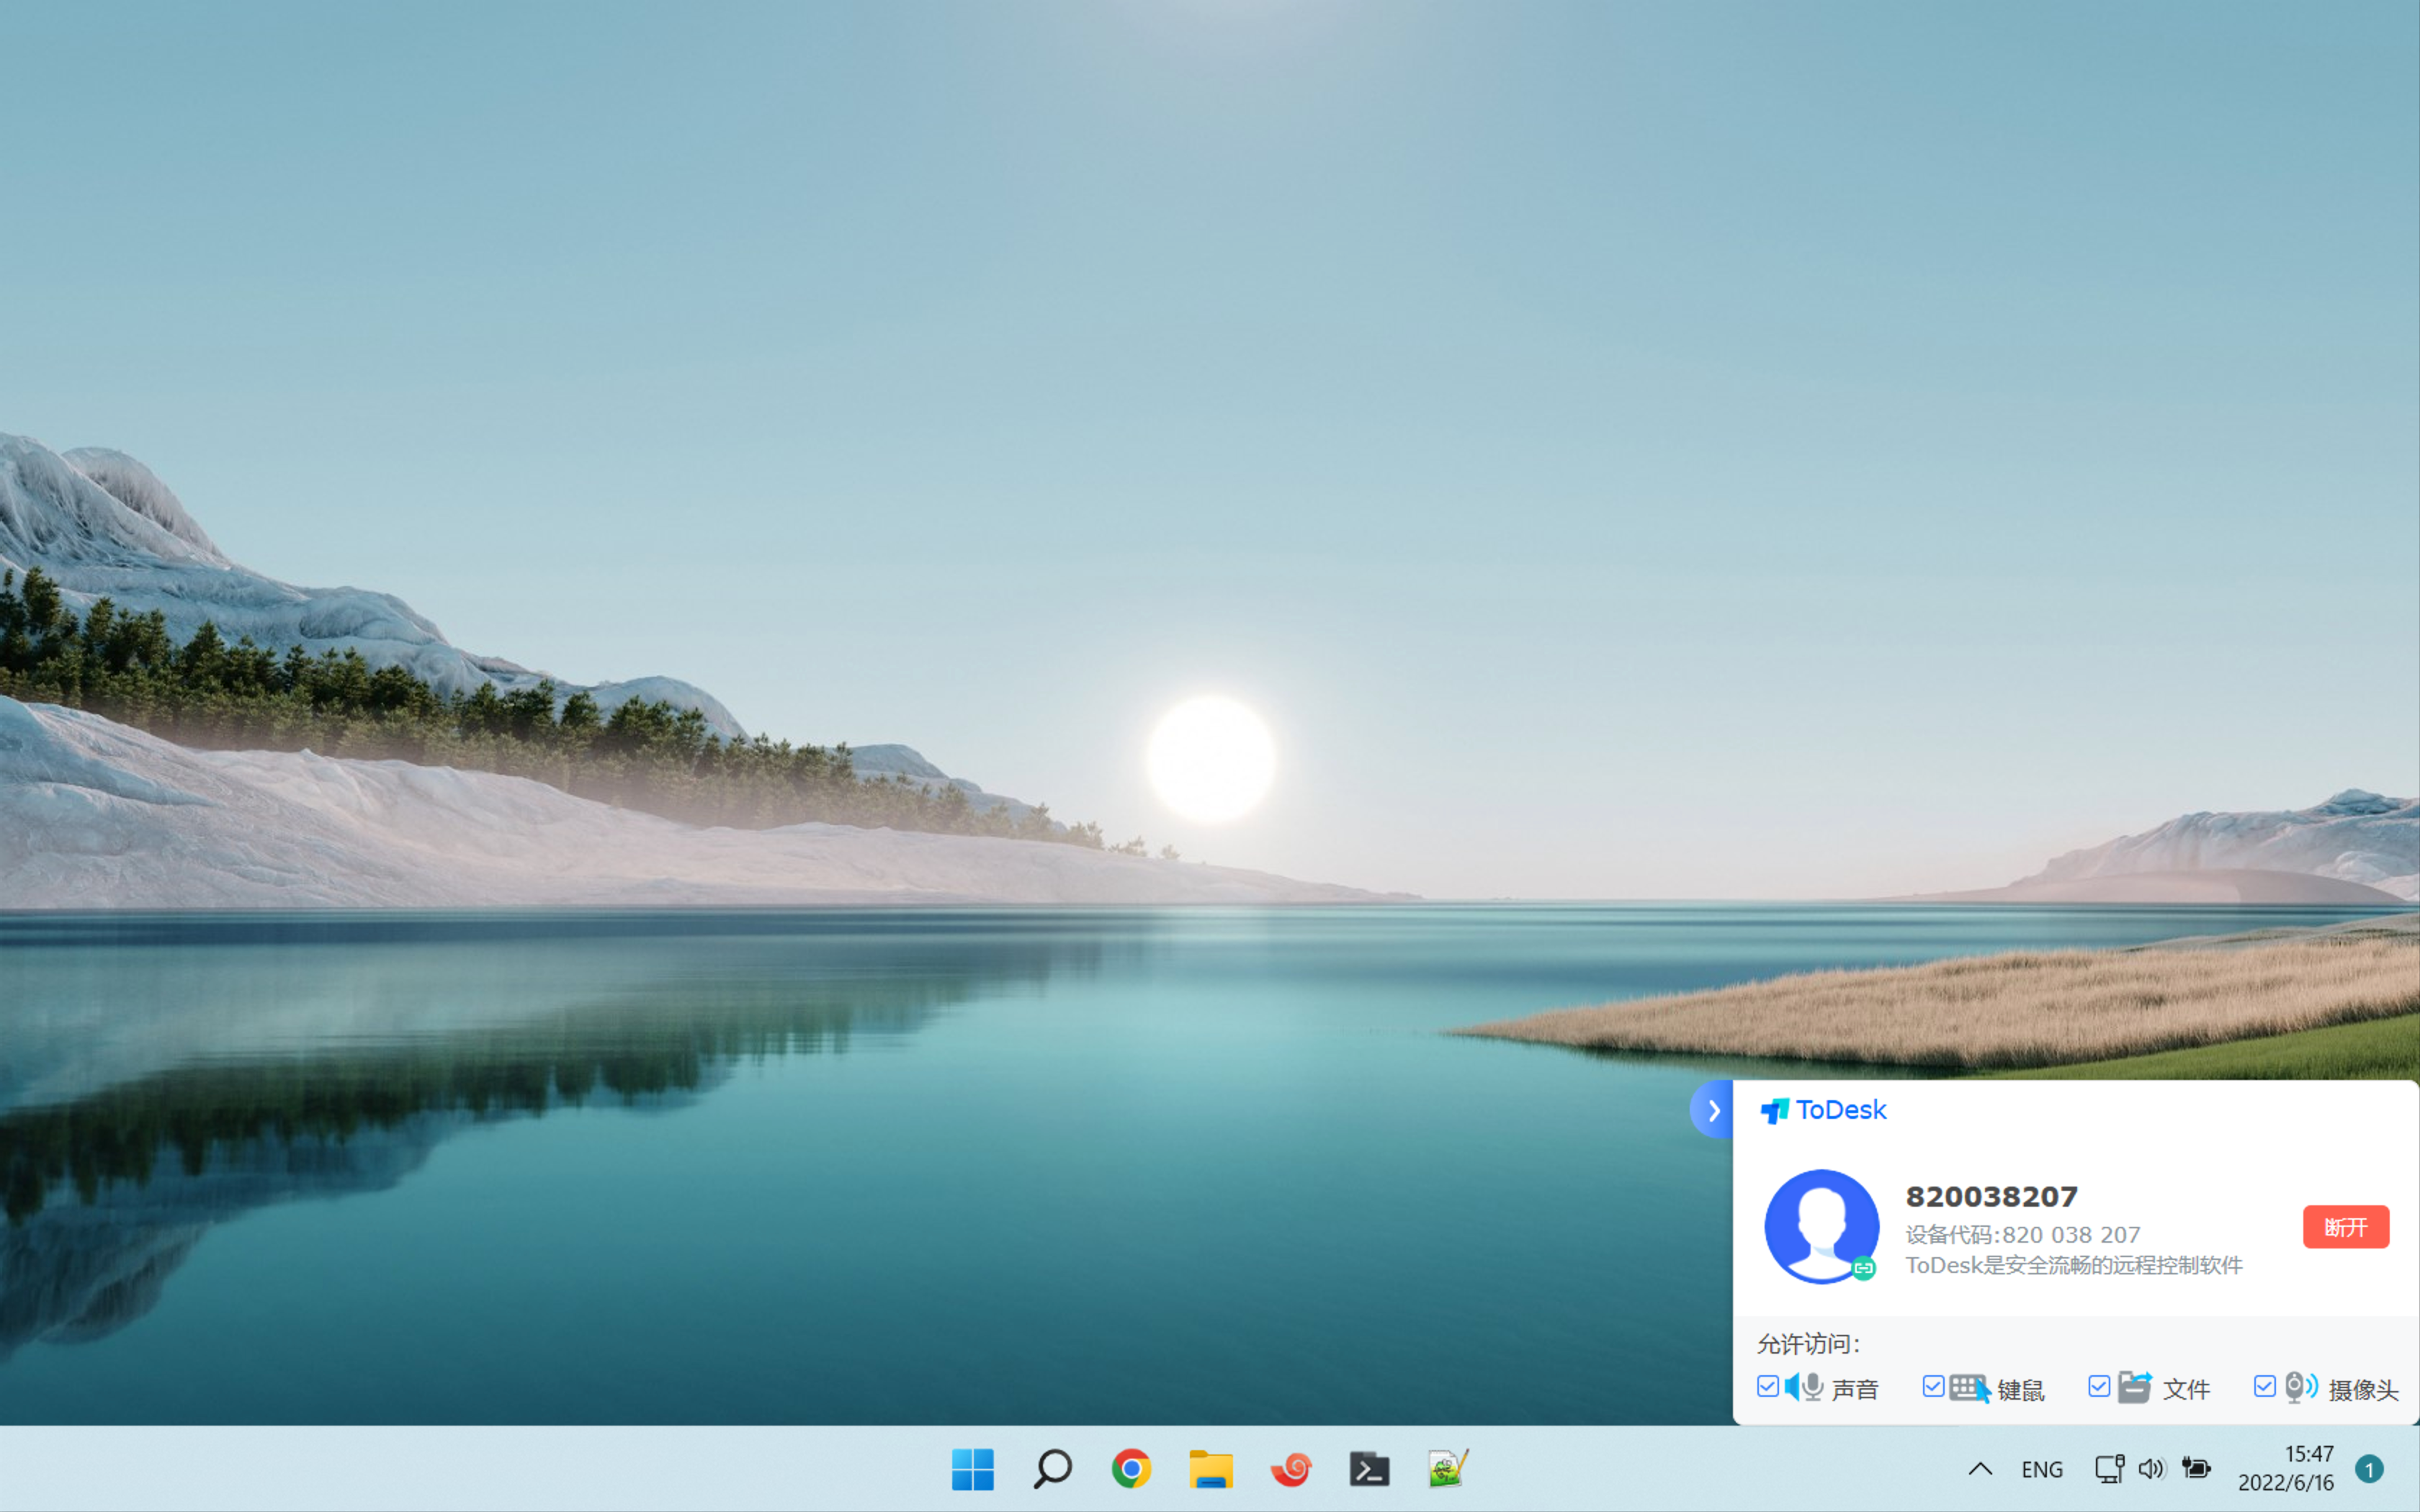
Task: Open Windows Terminal from taskbar
Action: click(1369, 1469)
